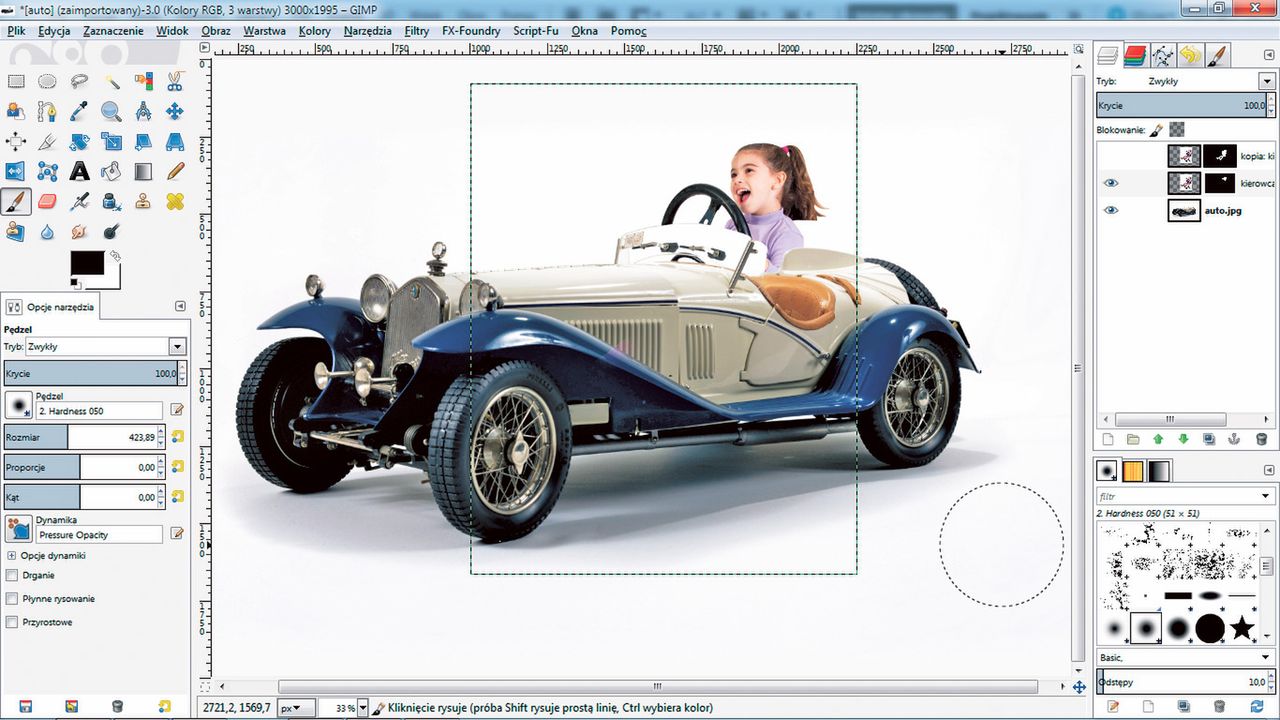Open the Kolory menu

(314, 31)
